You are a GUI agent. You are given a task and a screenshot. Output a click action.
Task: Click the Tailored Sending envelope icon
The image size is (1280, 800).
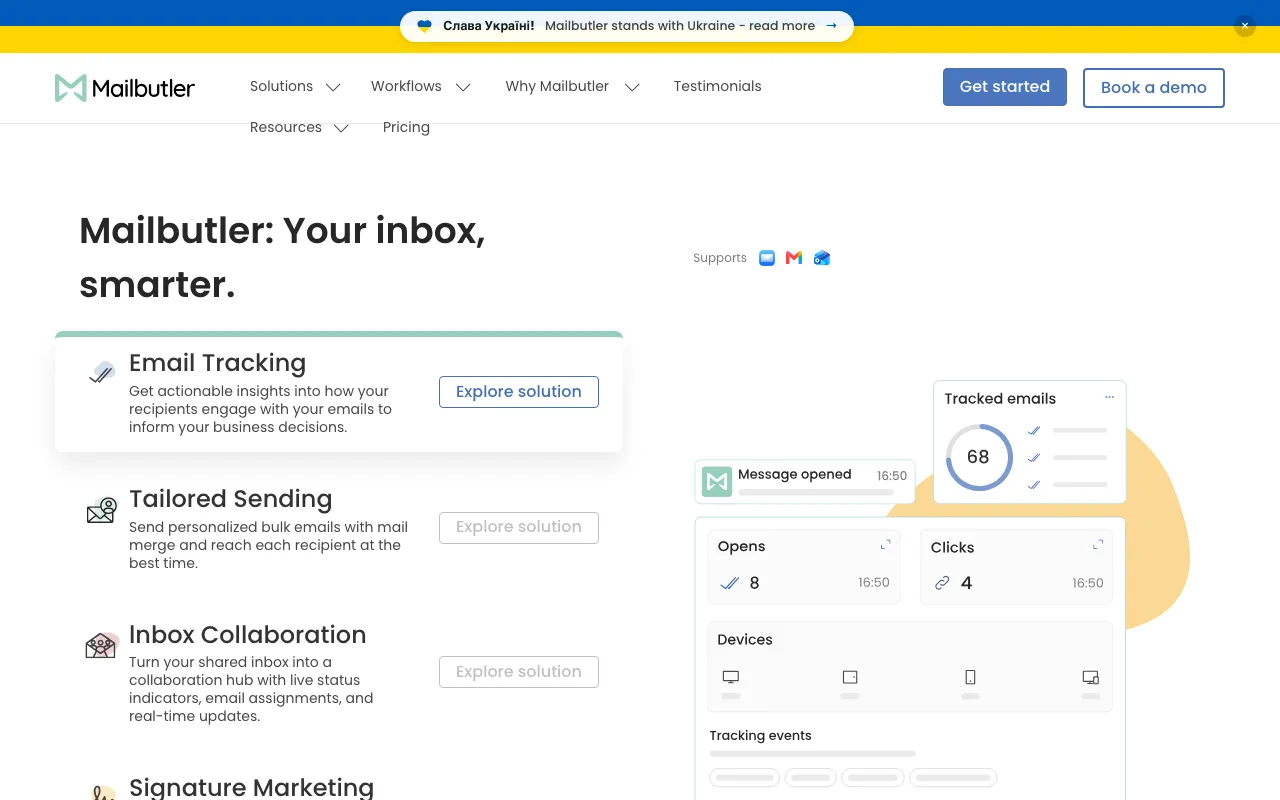coord(101,511)
